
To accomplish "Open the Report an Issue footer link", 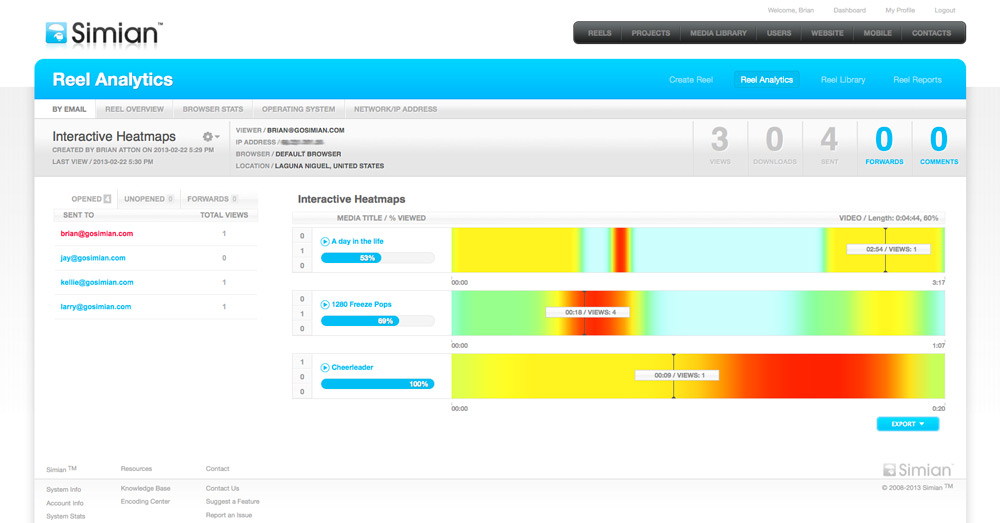I will 228,515.
